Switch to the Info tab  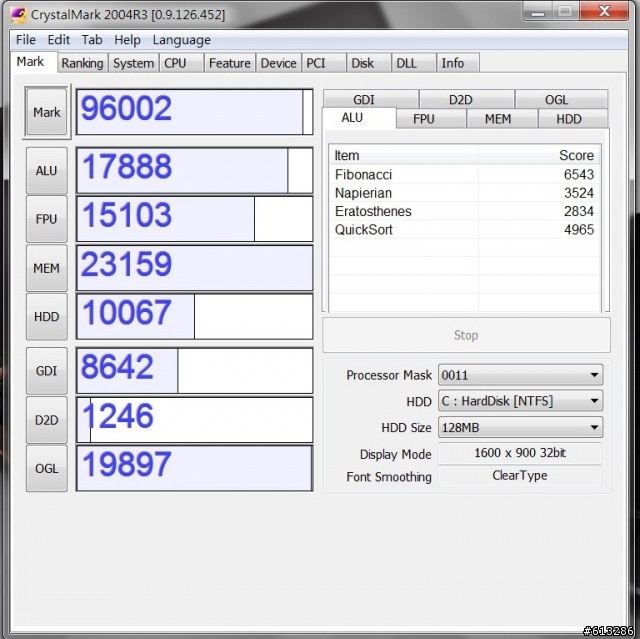[458, 63]
